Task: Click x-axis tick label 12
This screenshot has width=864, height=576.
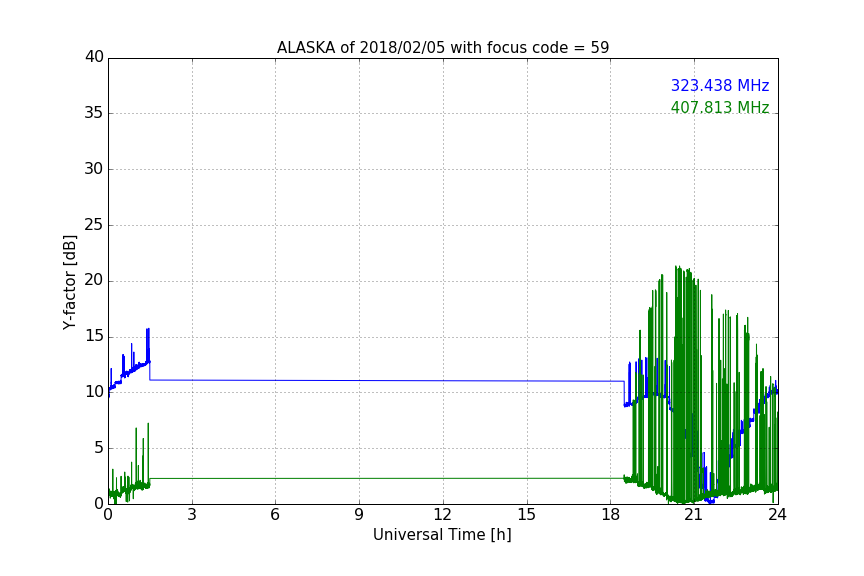Action: pyautogui.click(x=442, y=515)
